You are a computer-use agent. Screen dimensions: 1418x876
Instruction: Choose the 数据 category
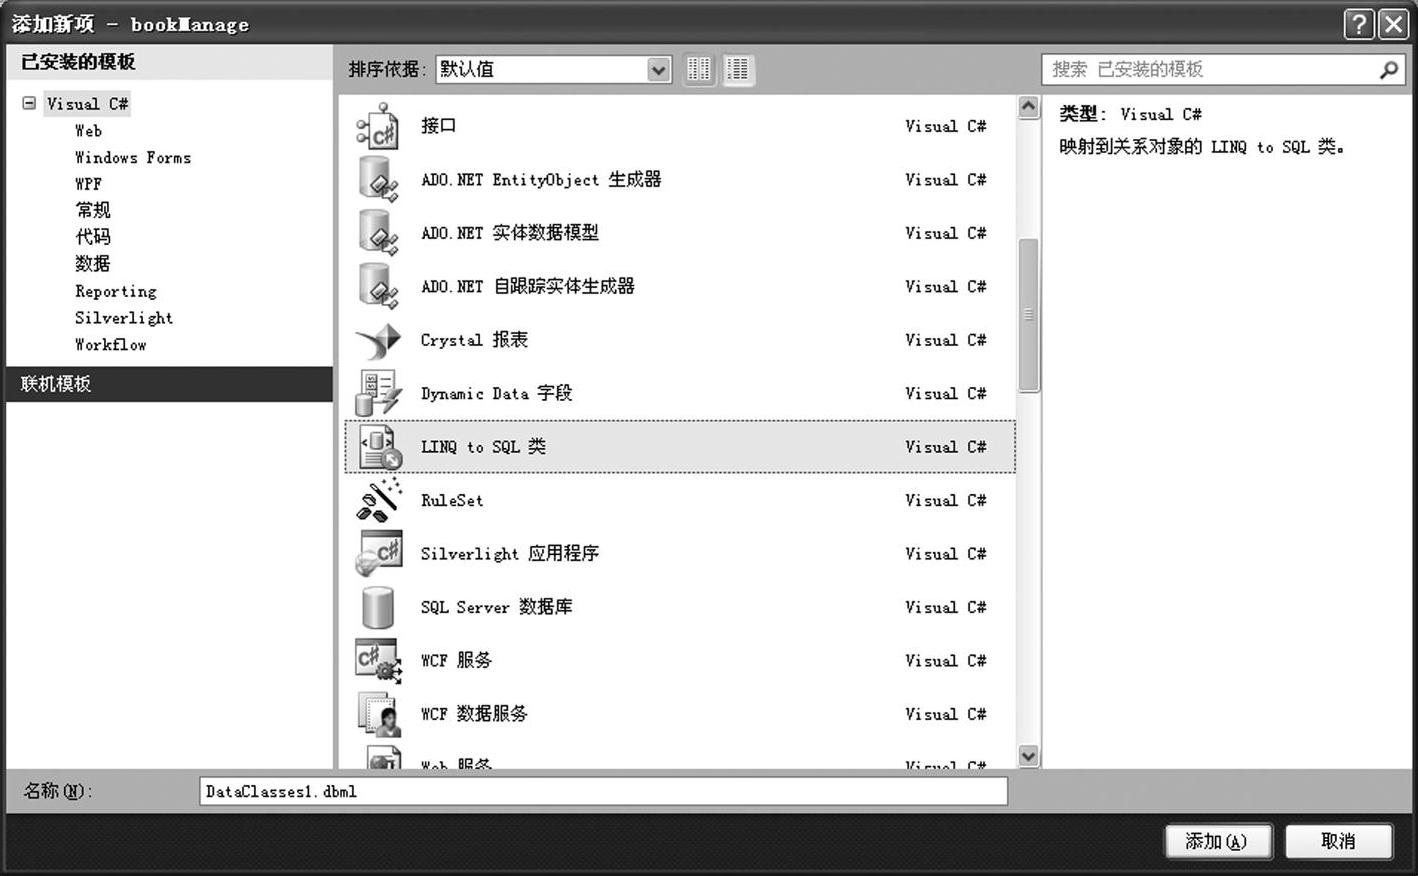pos(93,264)
